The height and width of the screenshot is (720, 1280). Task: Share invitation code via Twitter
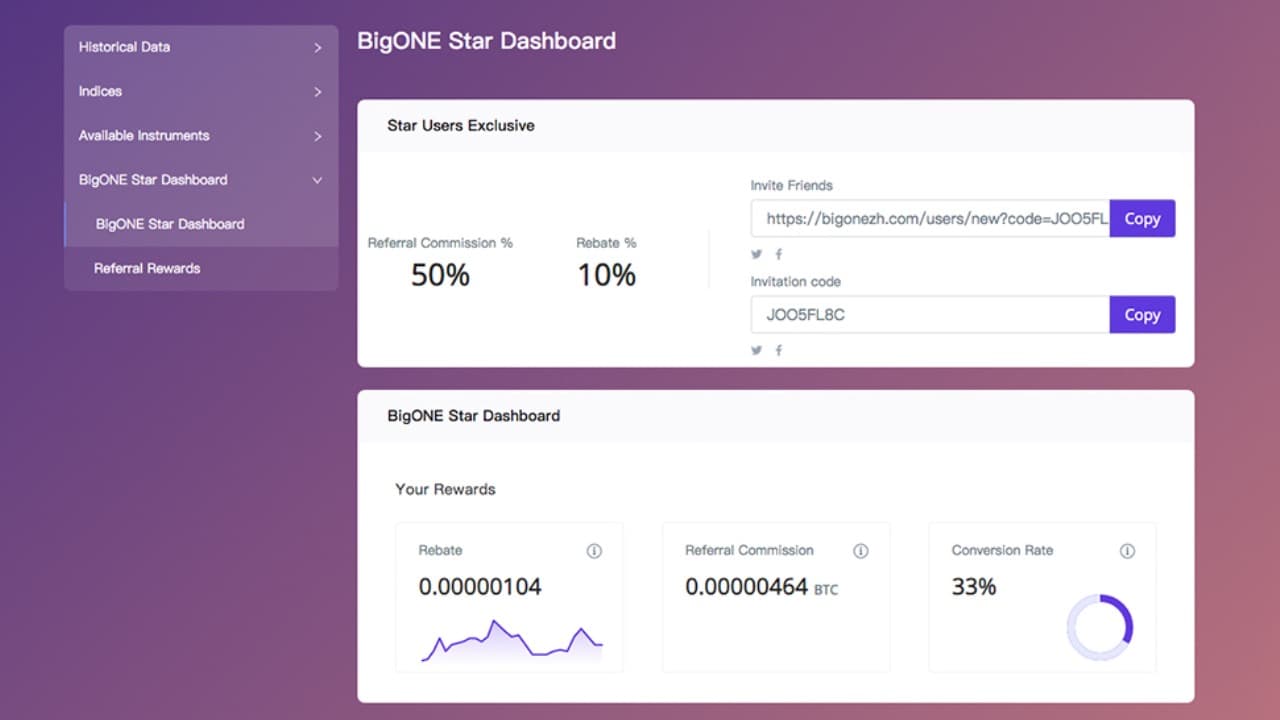[x=757, y=350]
